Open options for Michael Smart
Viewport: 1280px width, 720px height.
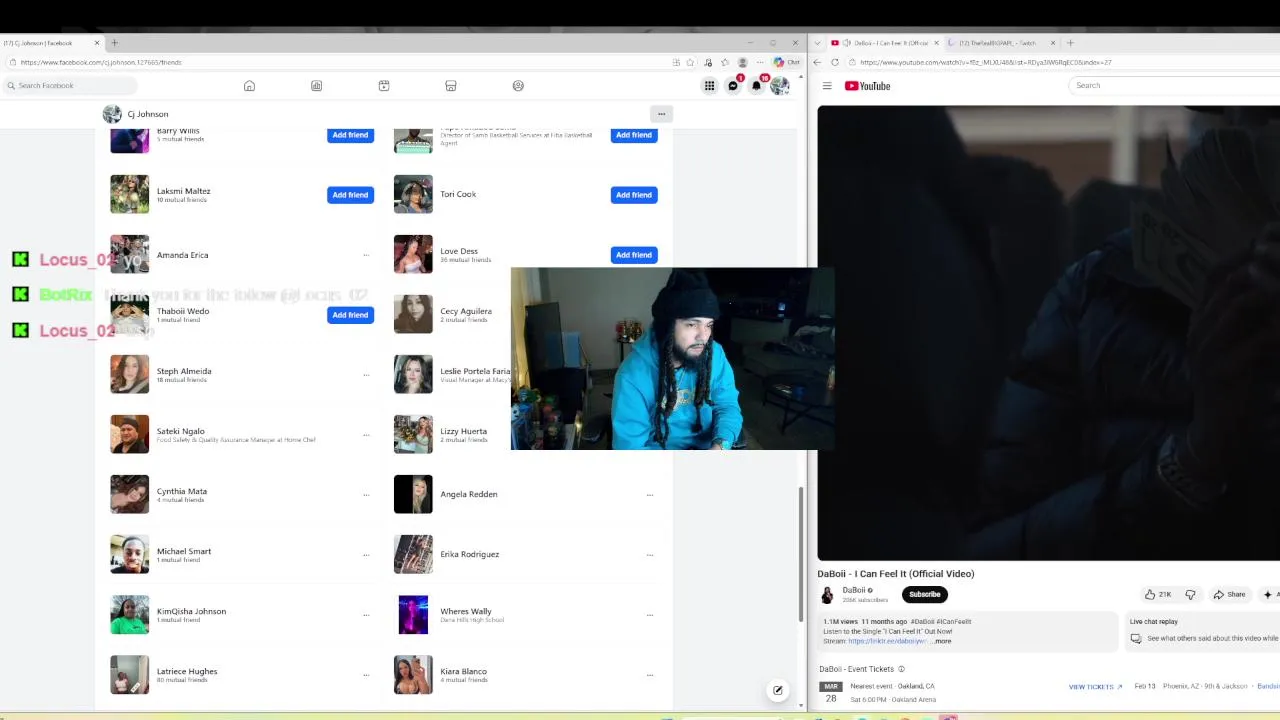point(366,555)
